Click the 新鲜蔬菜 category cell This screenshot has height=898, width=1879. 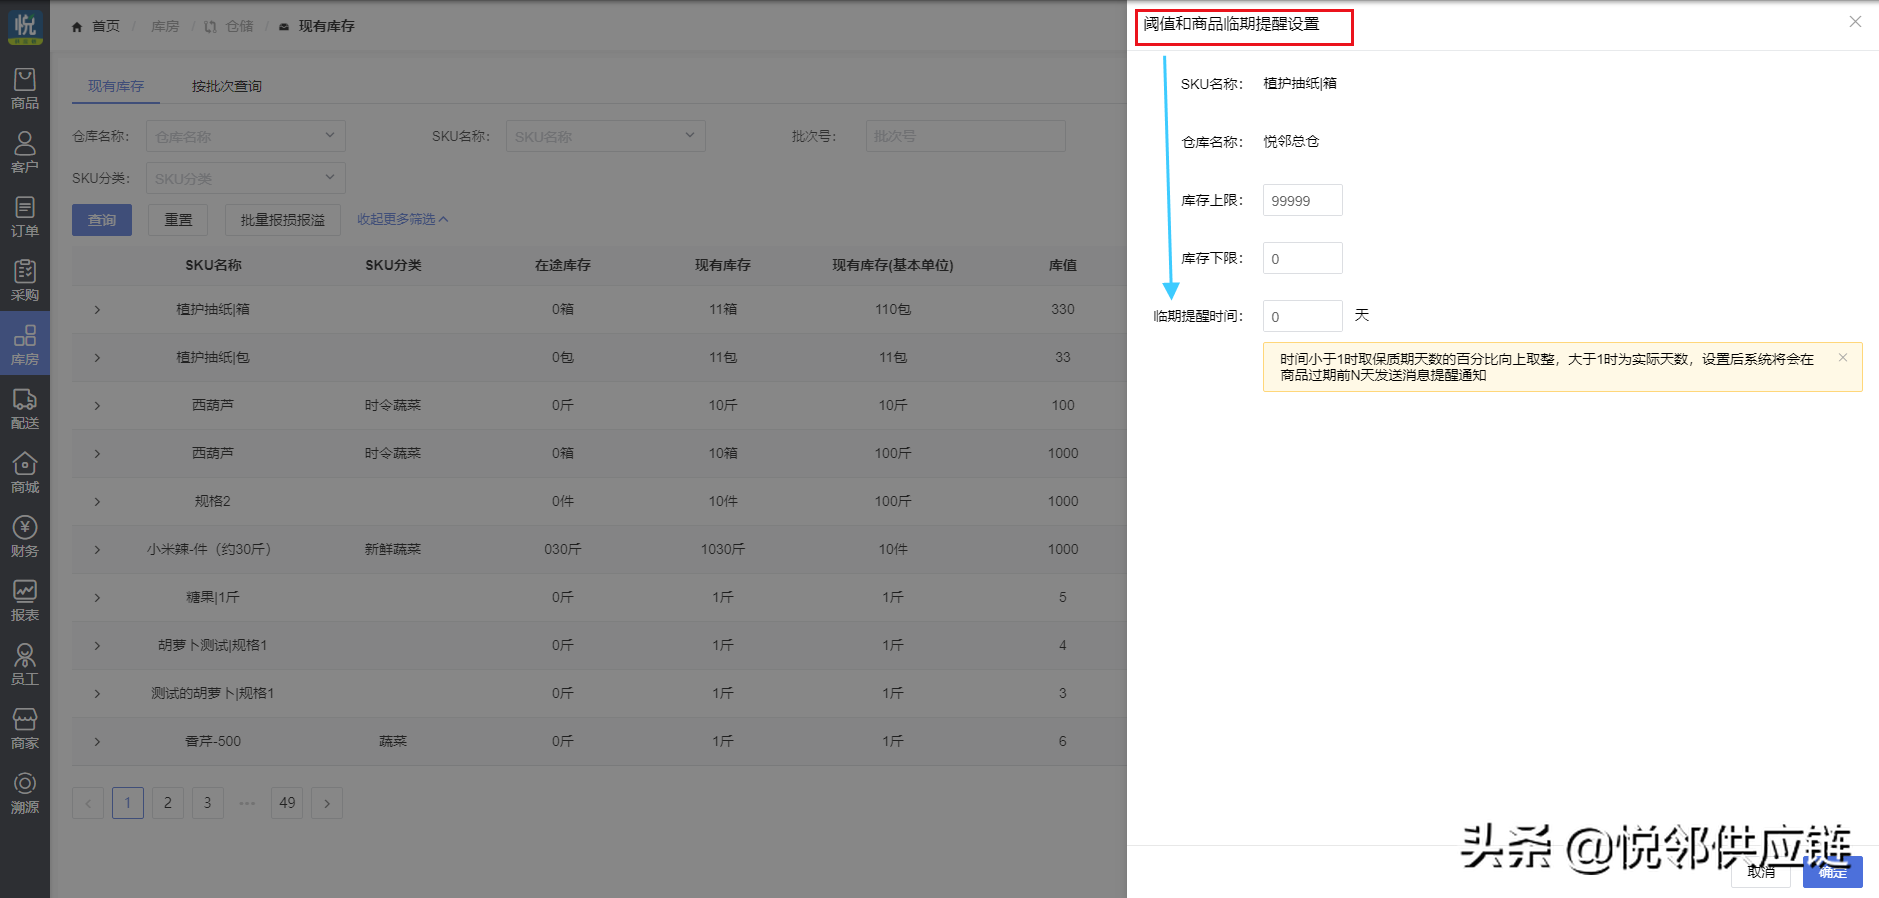pyautogui.click(x=393, y=549)
